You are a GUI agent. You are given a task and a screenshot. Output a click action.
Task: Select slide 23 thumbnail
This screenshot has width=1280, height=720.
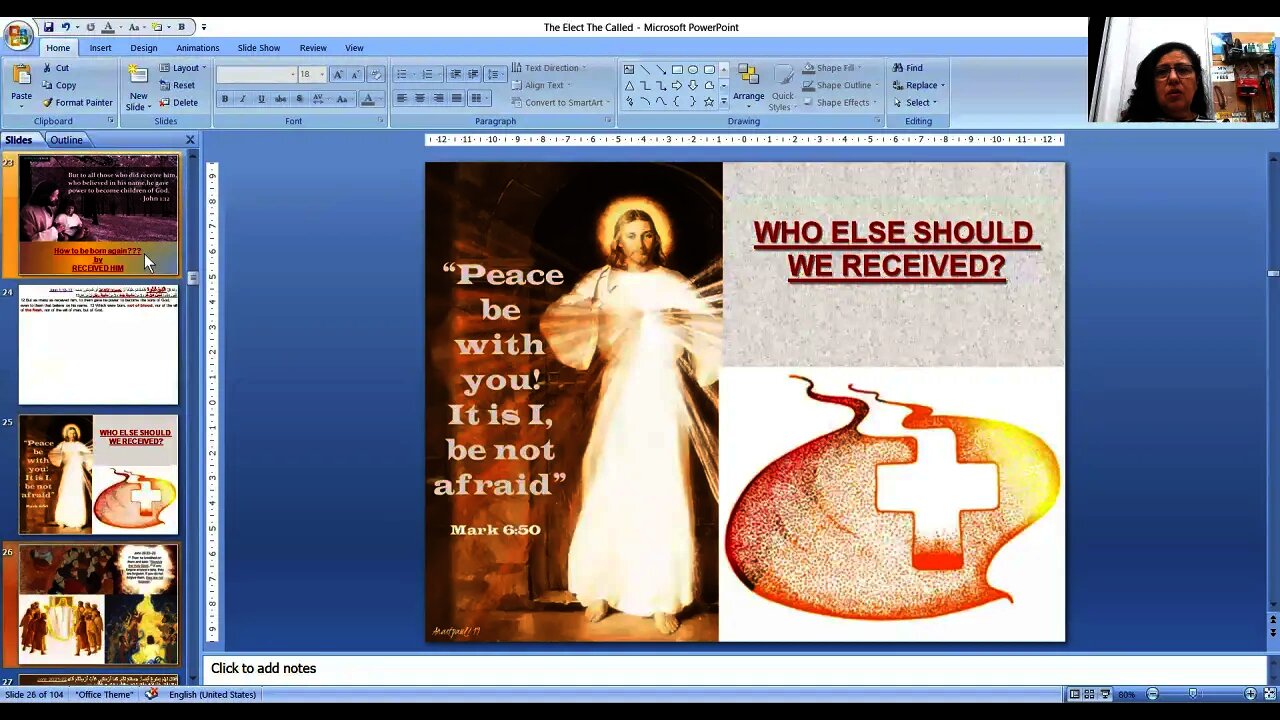98,214
